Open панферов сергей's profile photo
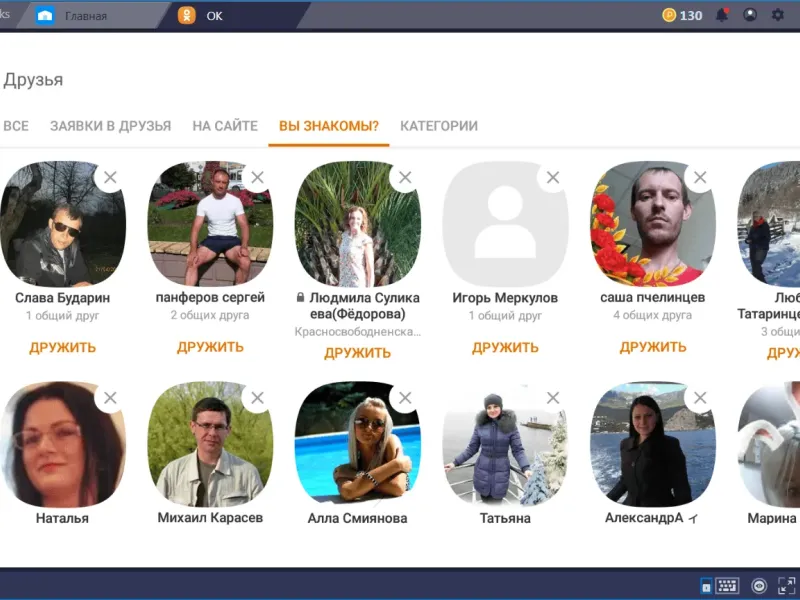Viewport: 800px width, 600px height. click(x=210, y=223)
